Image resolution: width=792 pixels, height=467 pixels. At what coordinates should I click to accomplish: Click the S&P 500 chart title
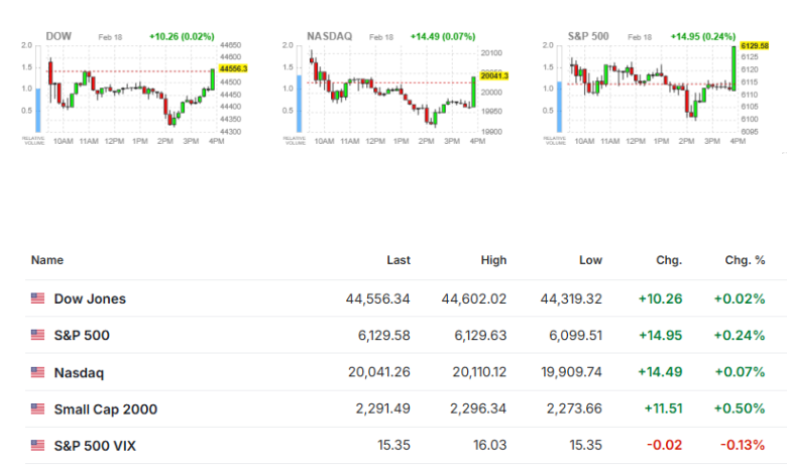point(588,36)
